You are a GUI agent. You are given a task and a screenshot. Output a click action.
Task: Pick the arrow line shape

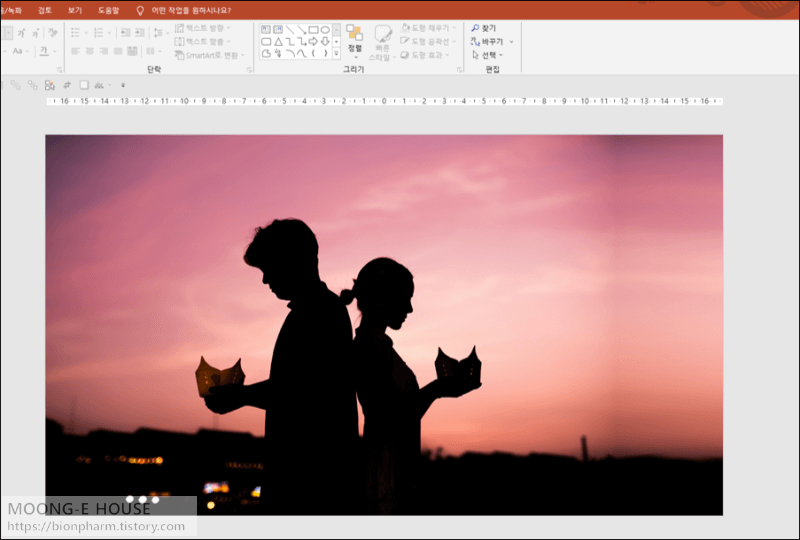(x=302, y=30)
